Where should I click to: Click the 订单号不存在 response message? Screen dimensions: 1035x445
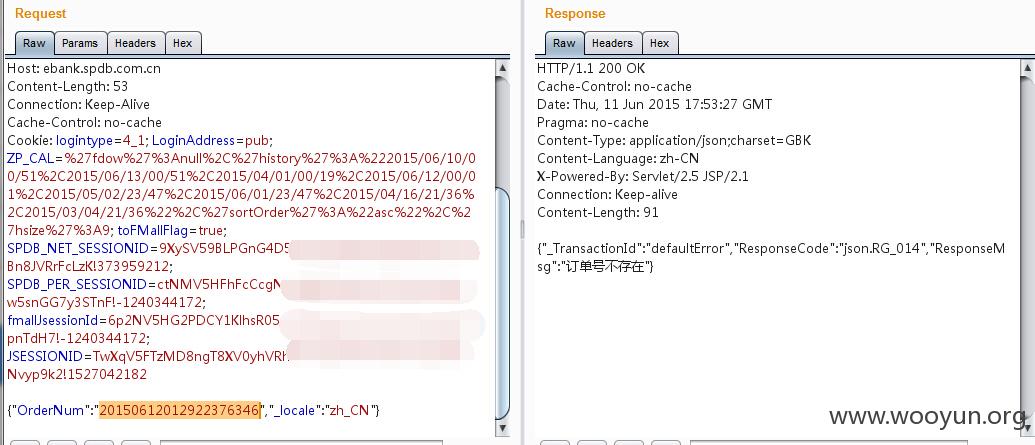tap(604, 267)
